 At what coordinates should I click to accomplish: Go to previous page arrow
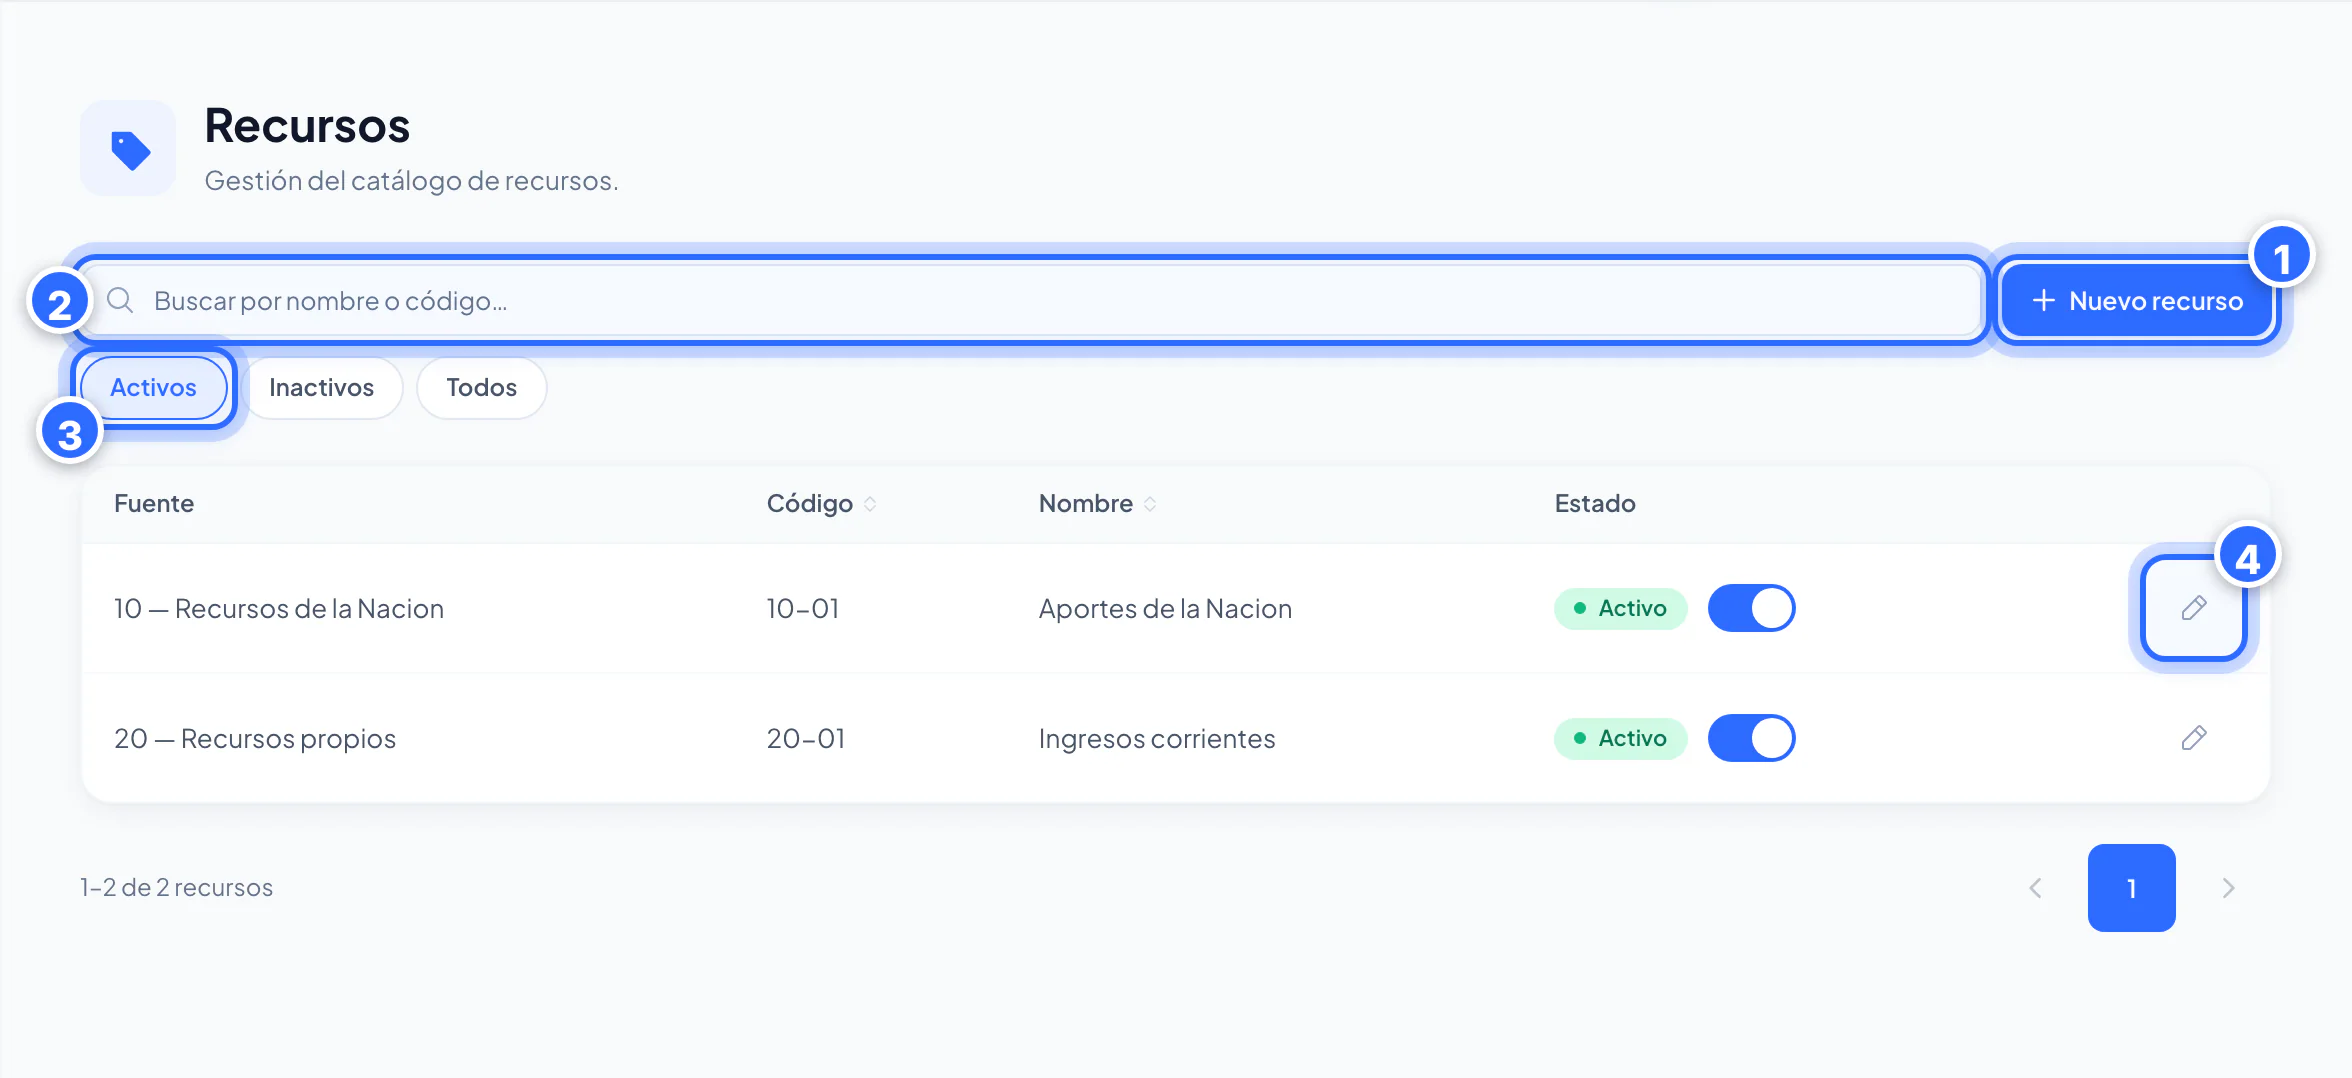click(x=2035, y=888)
